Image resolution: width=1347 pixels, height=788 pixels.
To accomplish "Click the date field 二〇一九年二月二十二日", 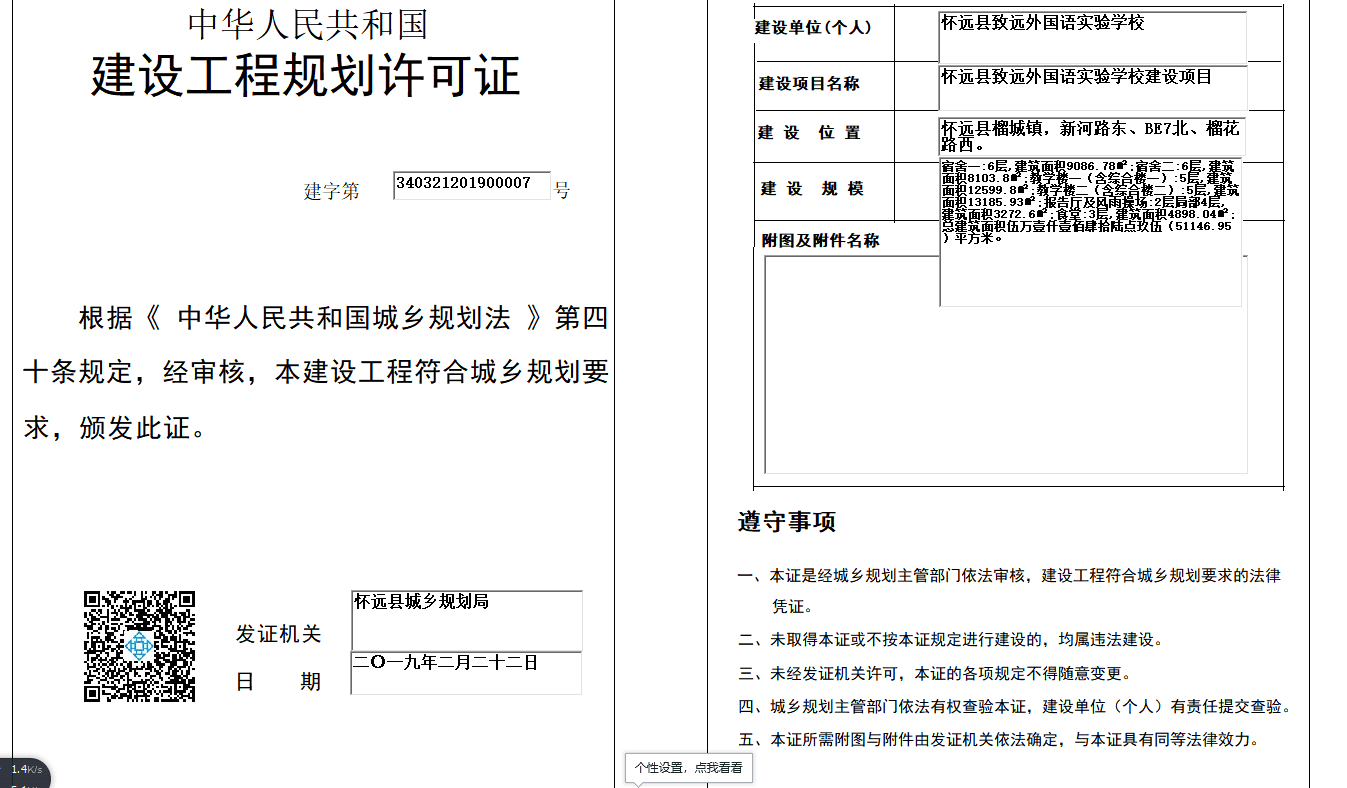I will click(x=467, y=673).
